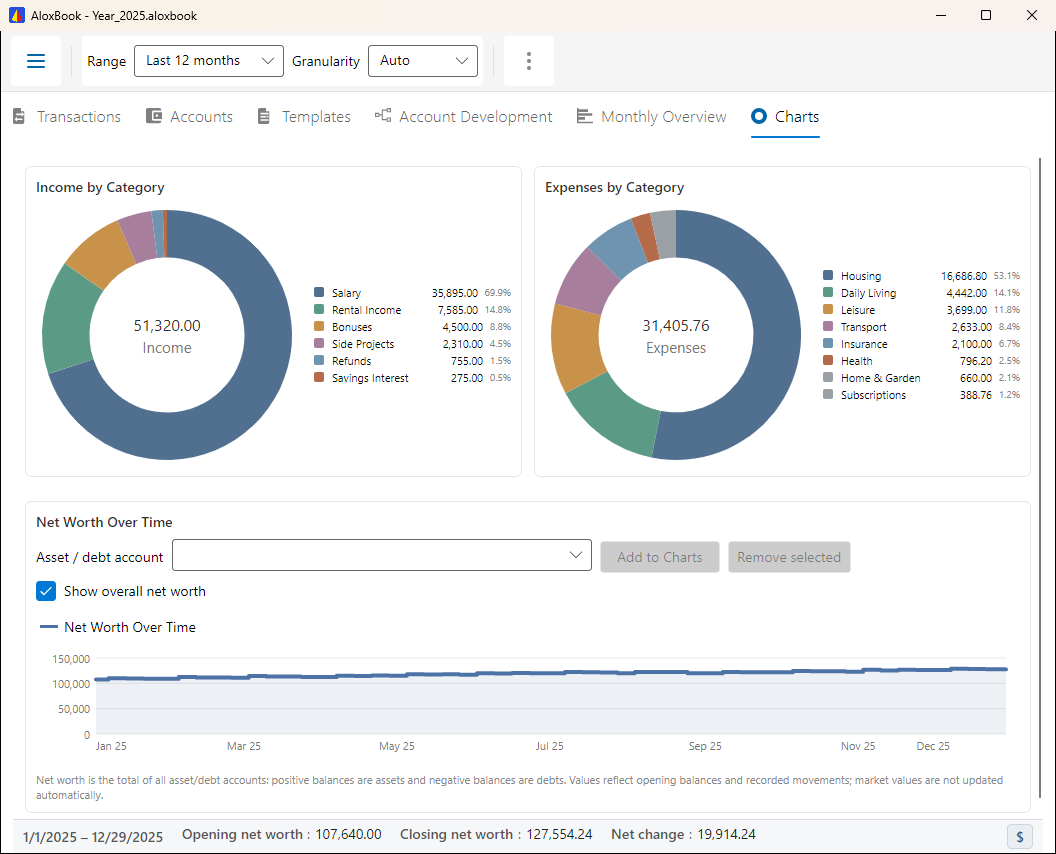Image resolution: width=1056 pixels, height=854 pixels.
Task: Click the Monthly Overview bars icon
Action: 584,117
